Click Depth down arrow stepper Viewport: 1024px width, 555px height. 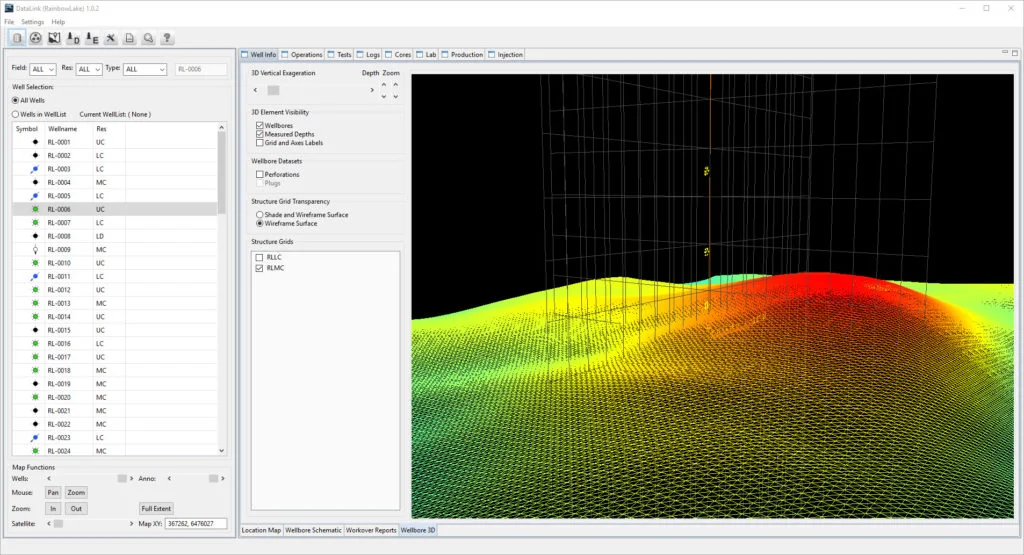(x=383, y=96)
